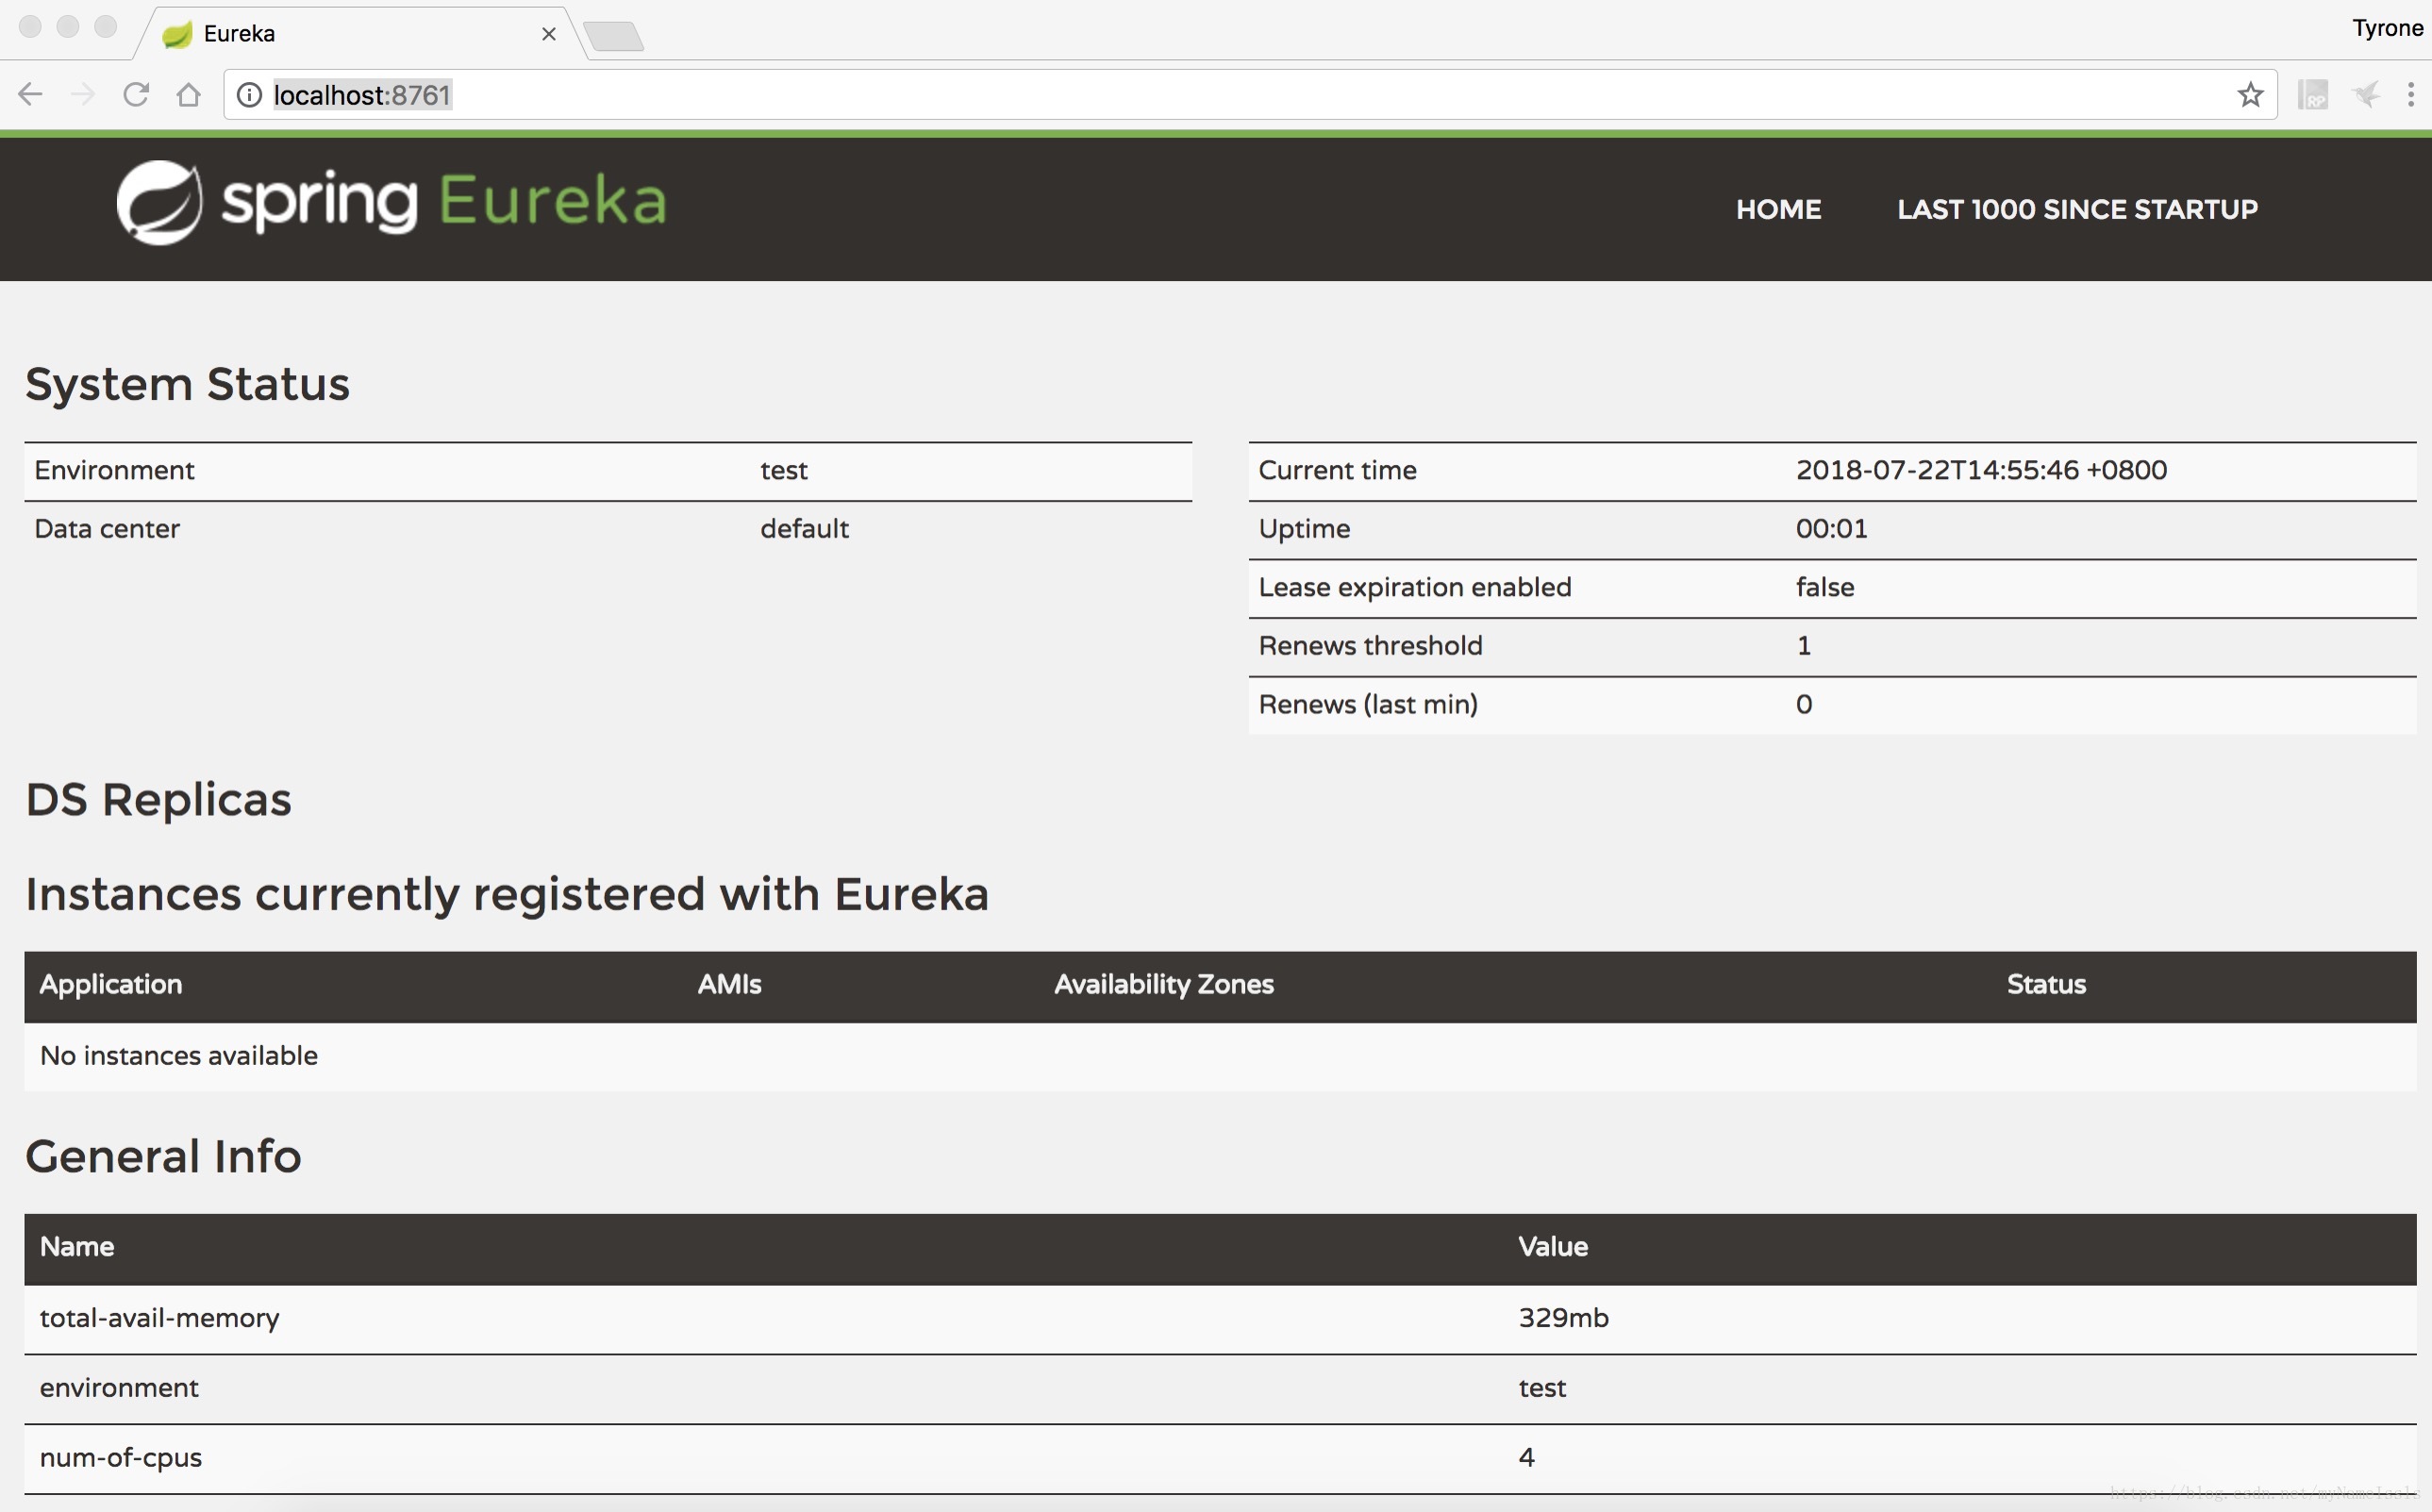Click the Tyrone profile name
Image resolution: width=2432 pixels, height=1512 pixels.
(x=2386, y=28)
